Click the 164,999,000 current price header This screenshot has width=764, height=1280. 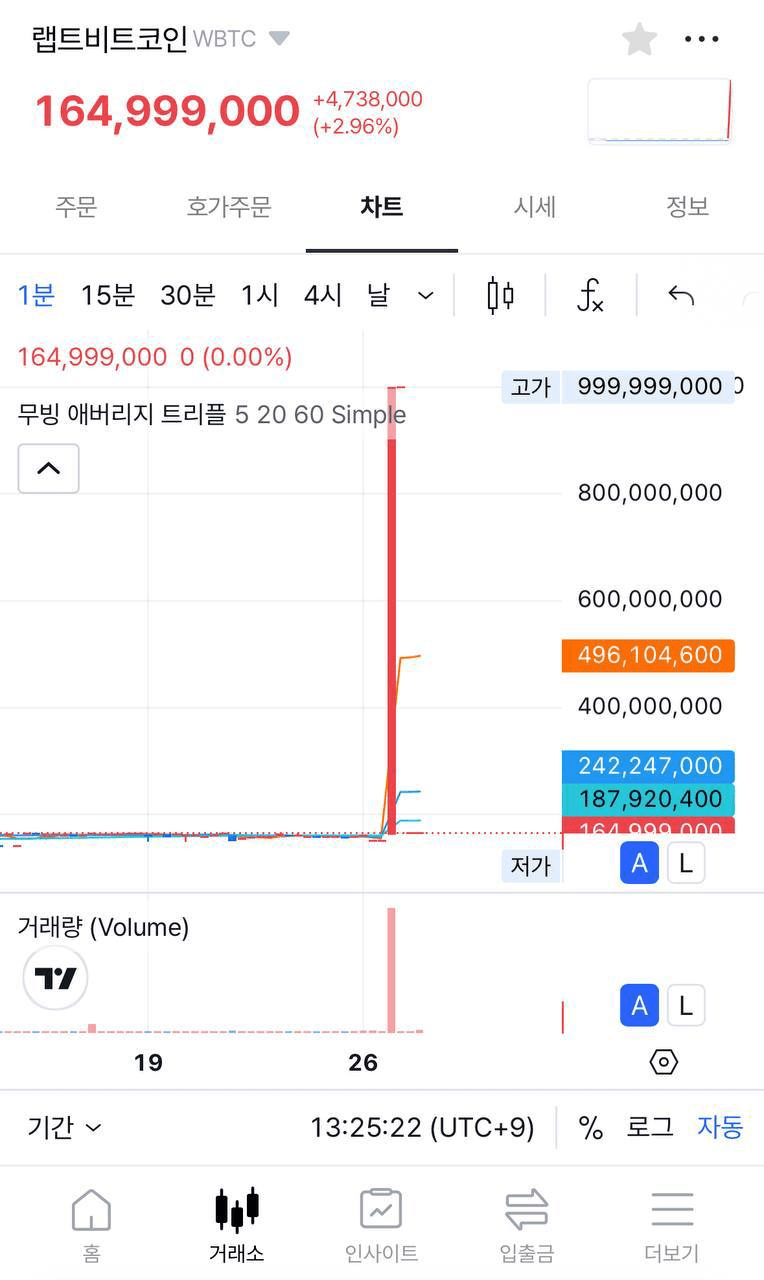[167, 110]
